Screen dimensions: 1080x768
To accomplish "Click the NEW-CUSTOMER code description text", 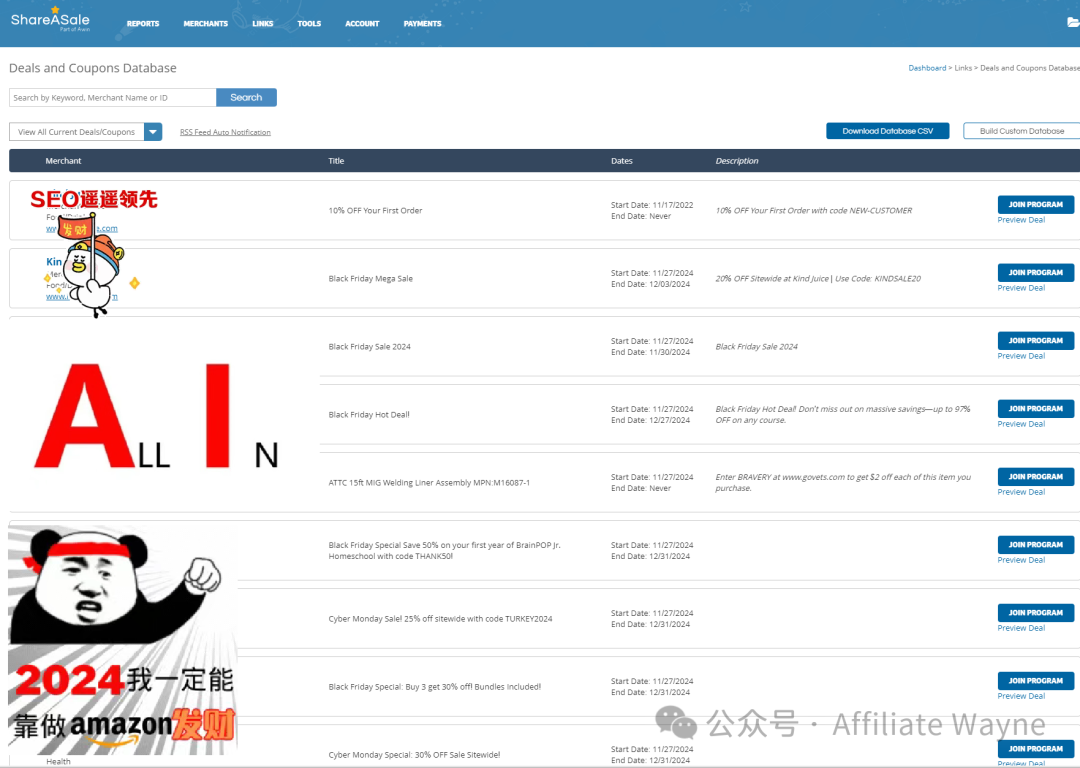I will (x=813, y=211).
